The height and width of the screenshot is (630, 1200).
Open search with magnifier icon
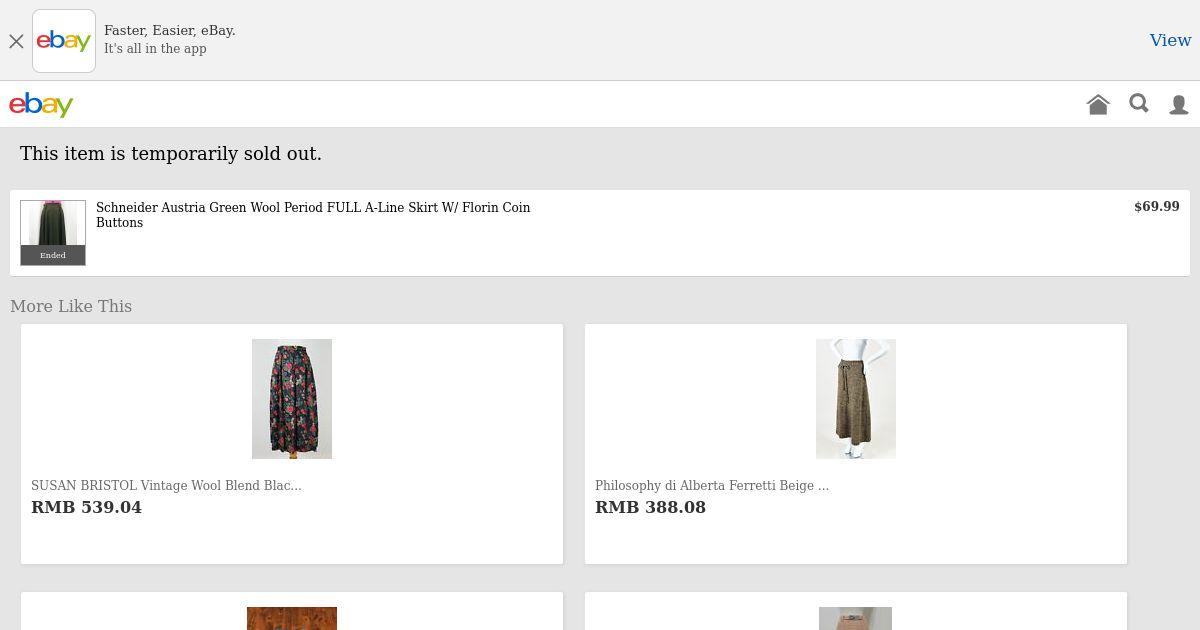point(1139,104)
